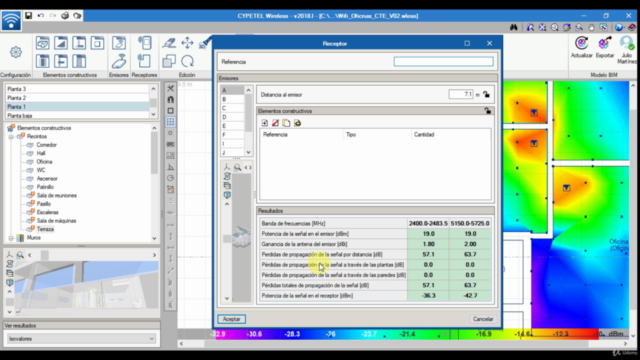This screenshot has height=360, width=640.
Task: Open the Isovalores results dropdown
Action: coord(81,339)
